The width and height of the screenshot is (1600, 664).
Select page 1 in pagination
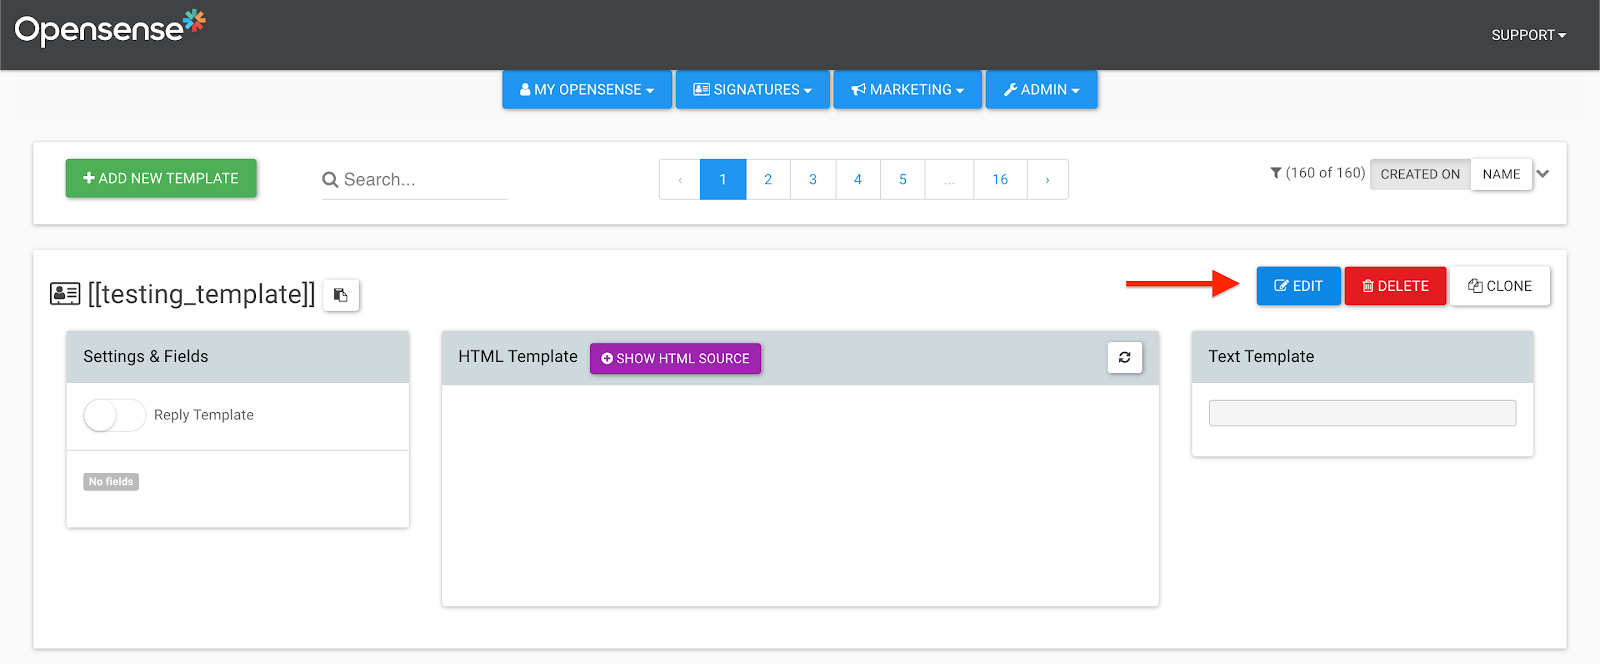723,180
